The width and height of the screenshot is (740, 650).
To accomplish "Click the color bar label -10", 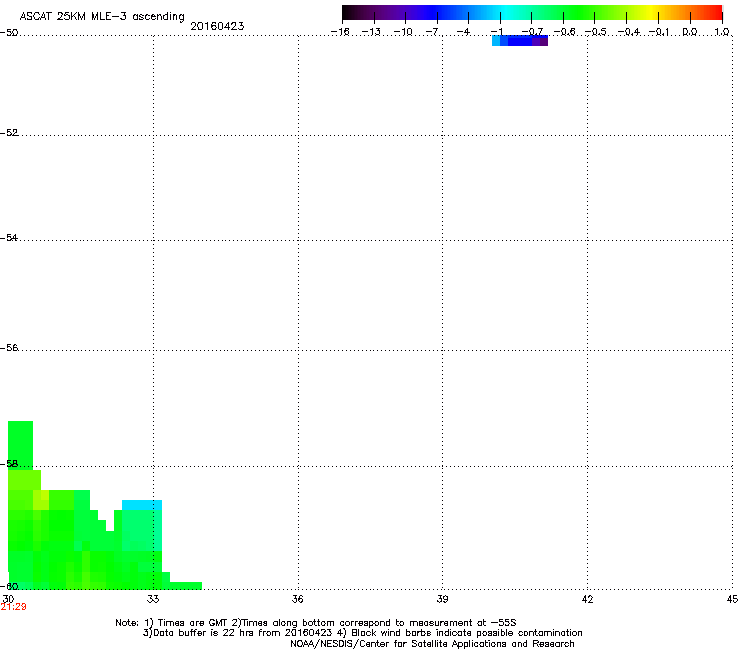I will tap(403, 32).
